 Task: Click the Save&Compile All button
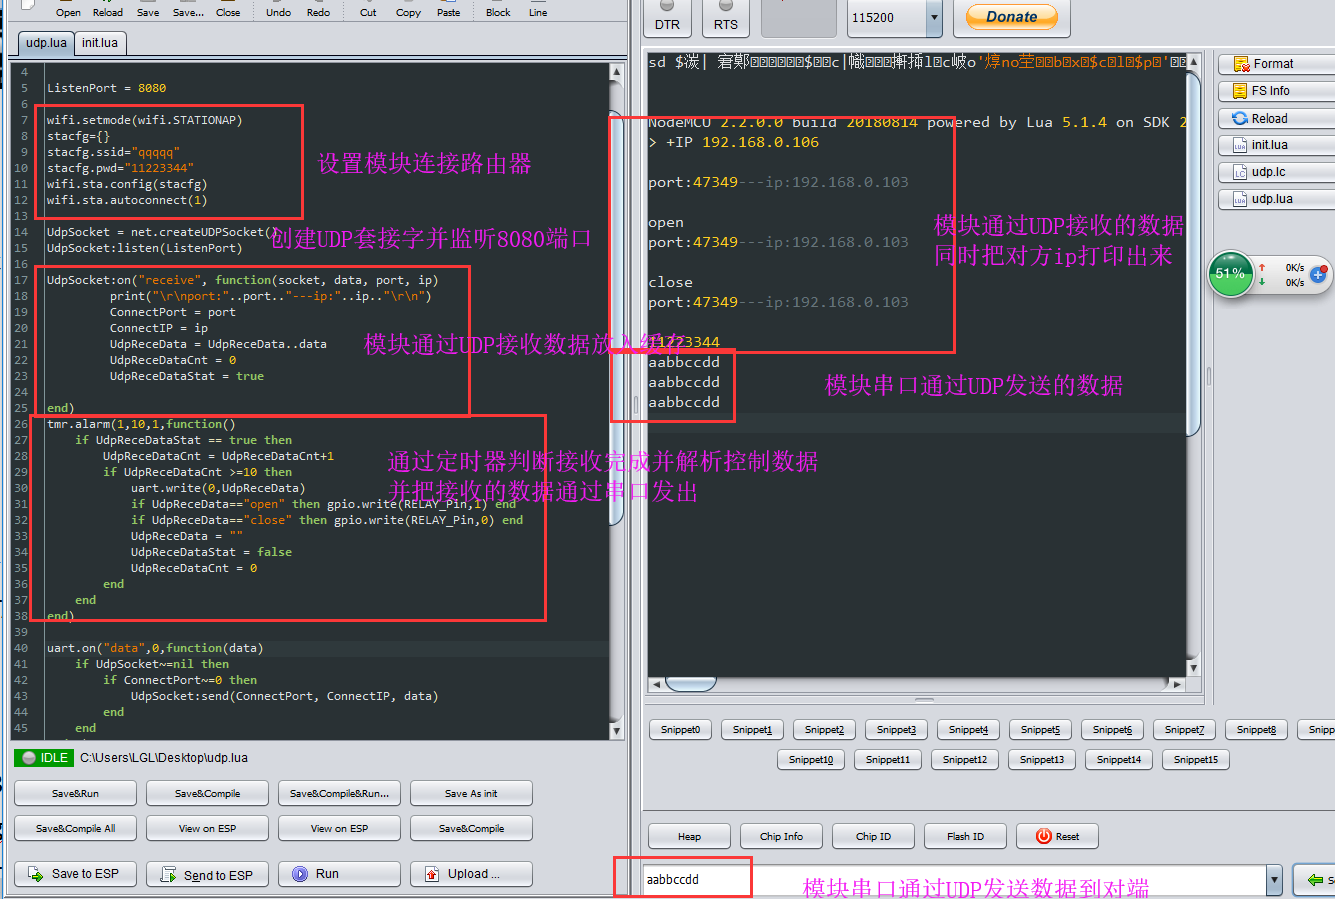click(x=75, y=828)
